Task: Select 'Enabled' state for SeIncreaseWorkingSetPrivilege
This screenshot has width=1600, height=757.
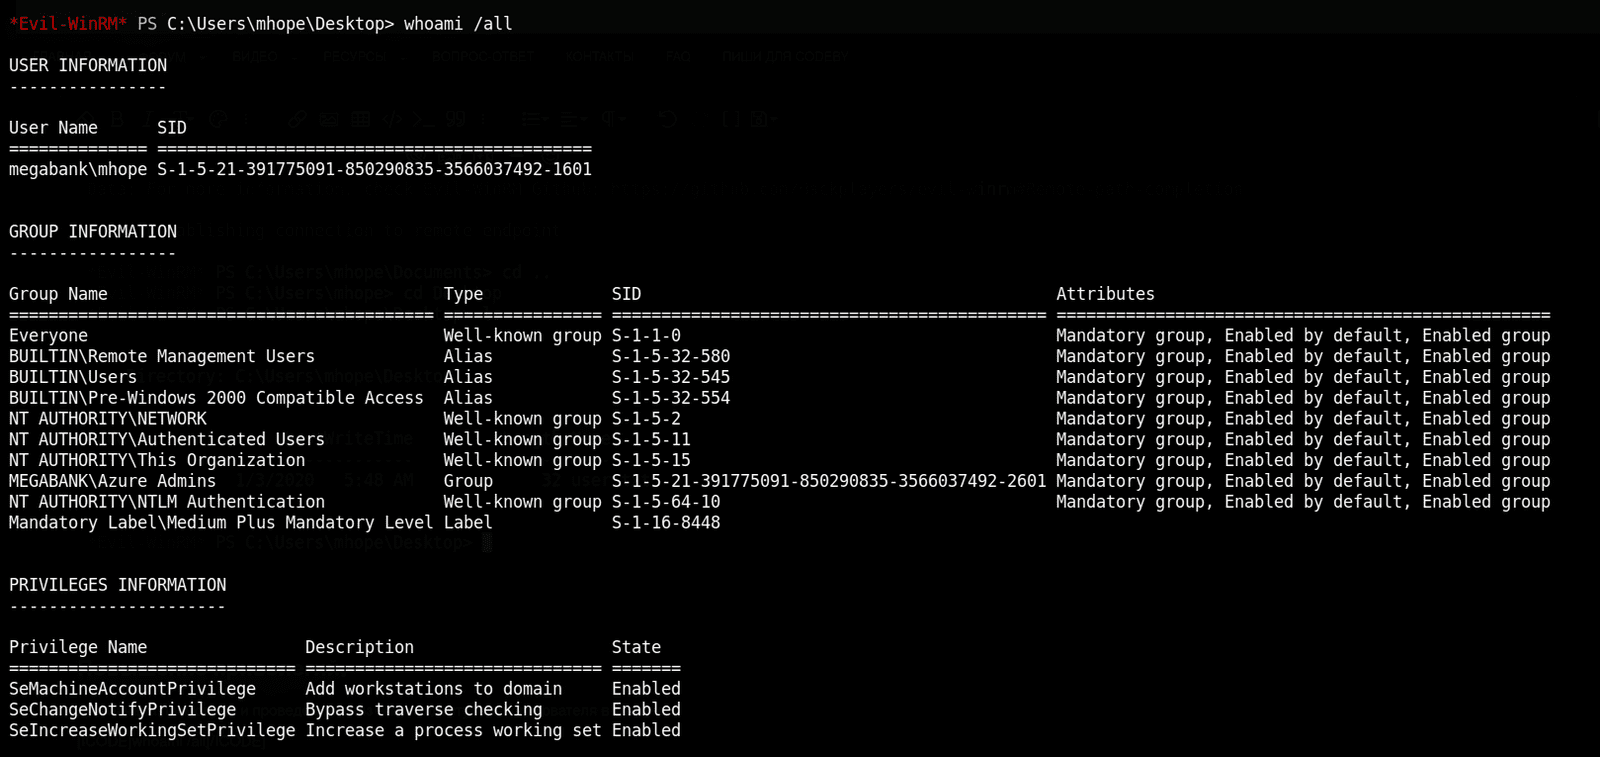Action: pyautogui.click(x=646, y=731)
